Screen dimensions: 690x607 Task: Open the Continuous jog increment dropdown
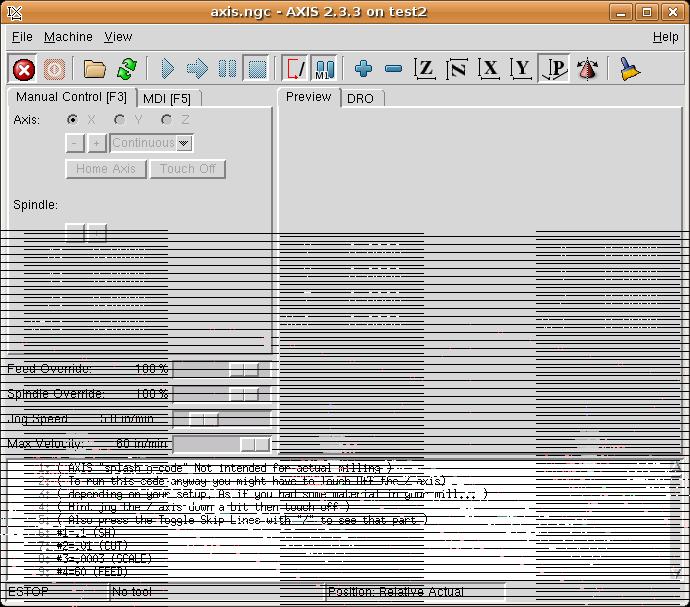(151, 143)
